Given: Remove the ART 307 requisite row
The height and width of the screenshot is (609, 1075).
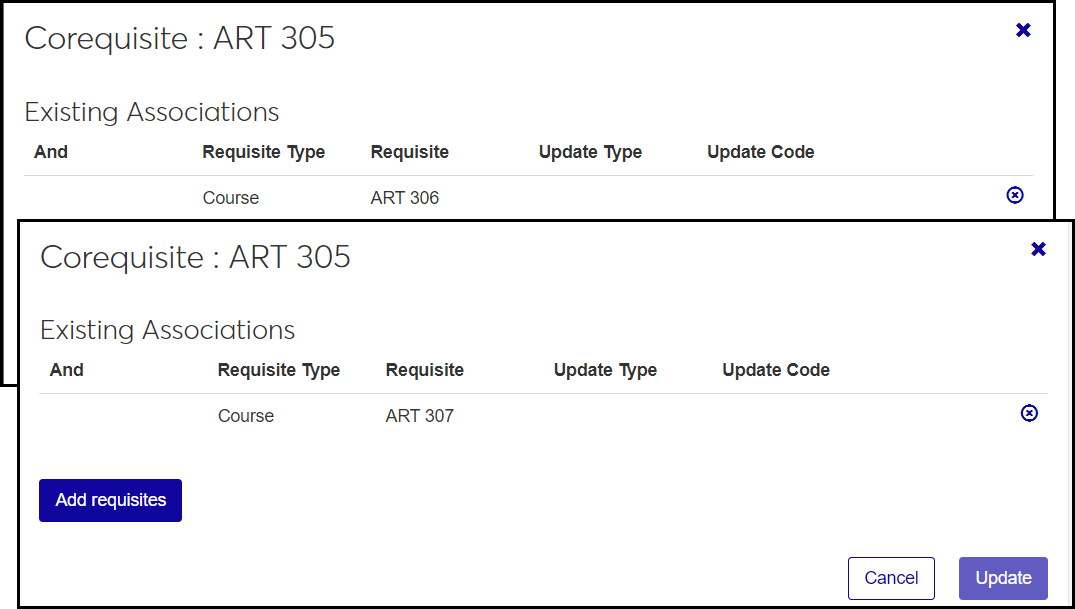Looking at the screenshot, I should tap(1029, 413).
